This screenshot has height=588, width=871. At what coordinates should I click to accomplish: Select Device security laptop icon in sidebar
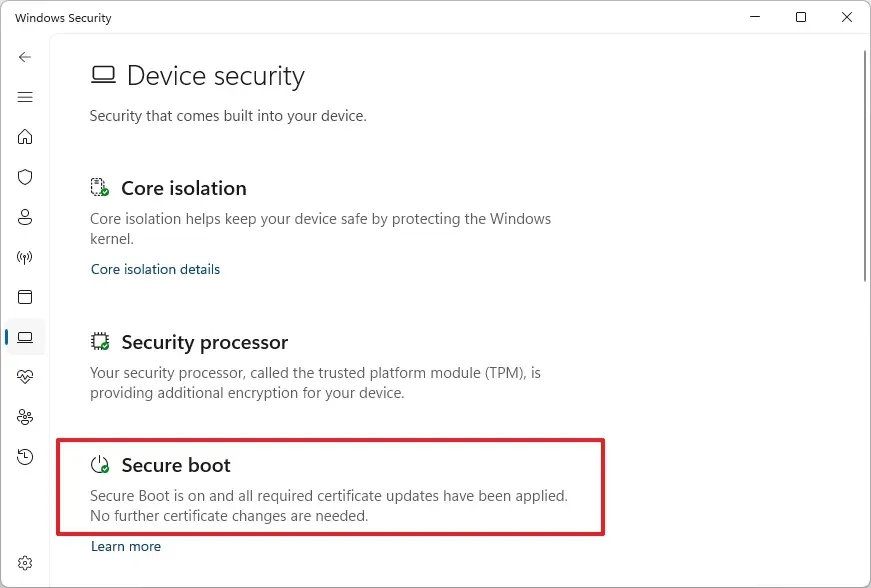pos(24,337)
